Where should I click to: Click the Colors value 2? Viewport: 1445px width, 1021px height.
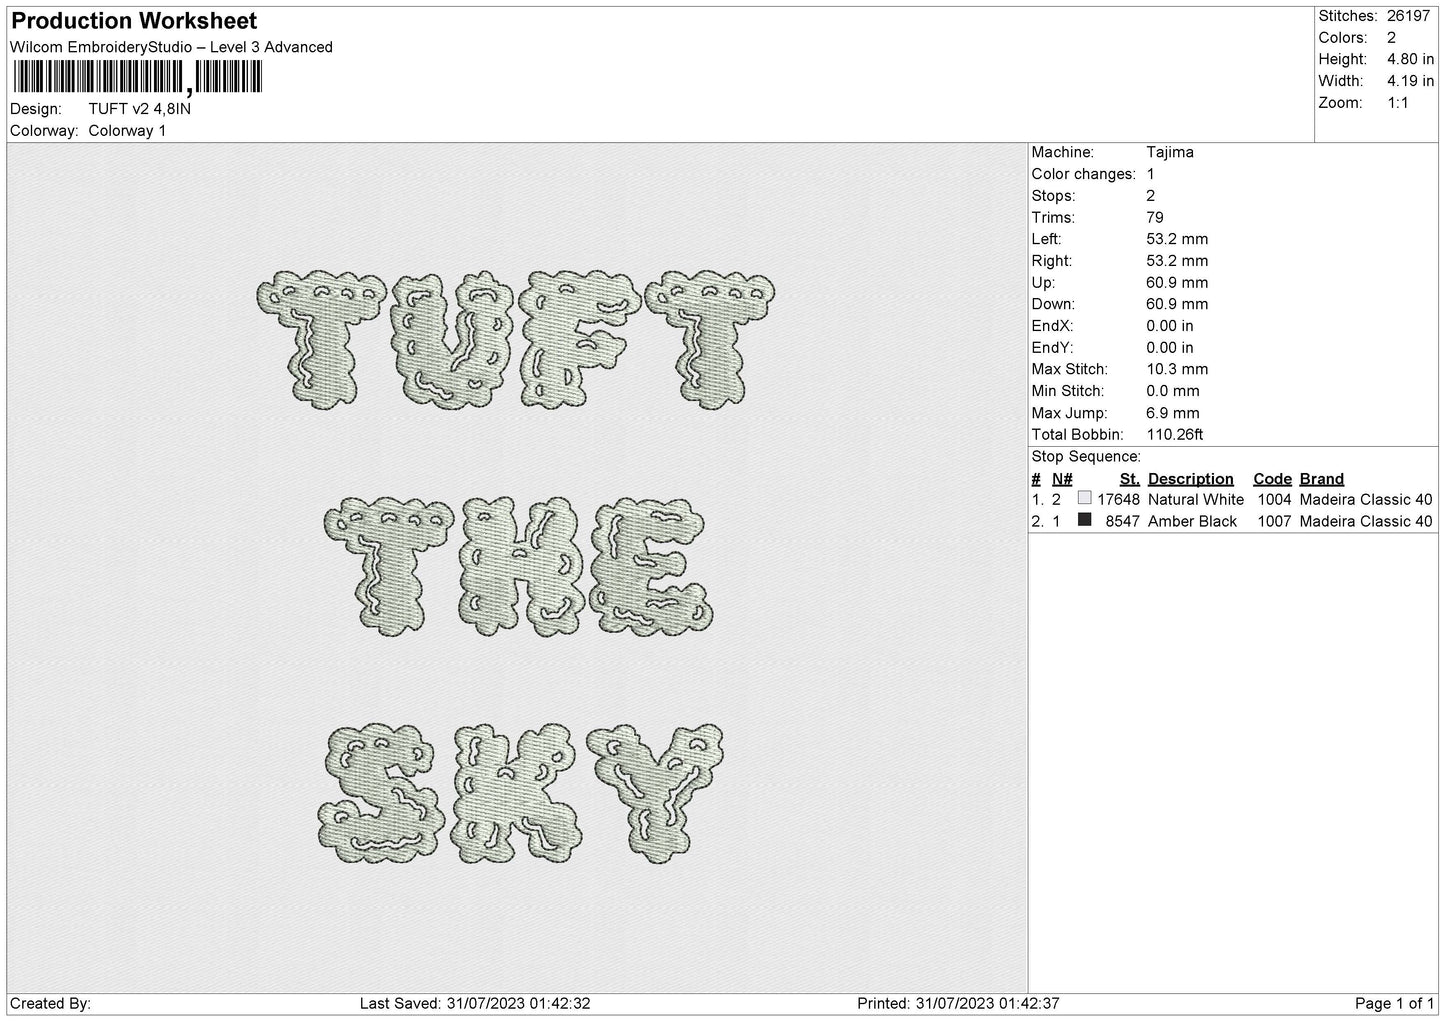pos(1391,38)
